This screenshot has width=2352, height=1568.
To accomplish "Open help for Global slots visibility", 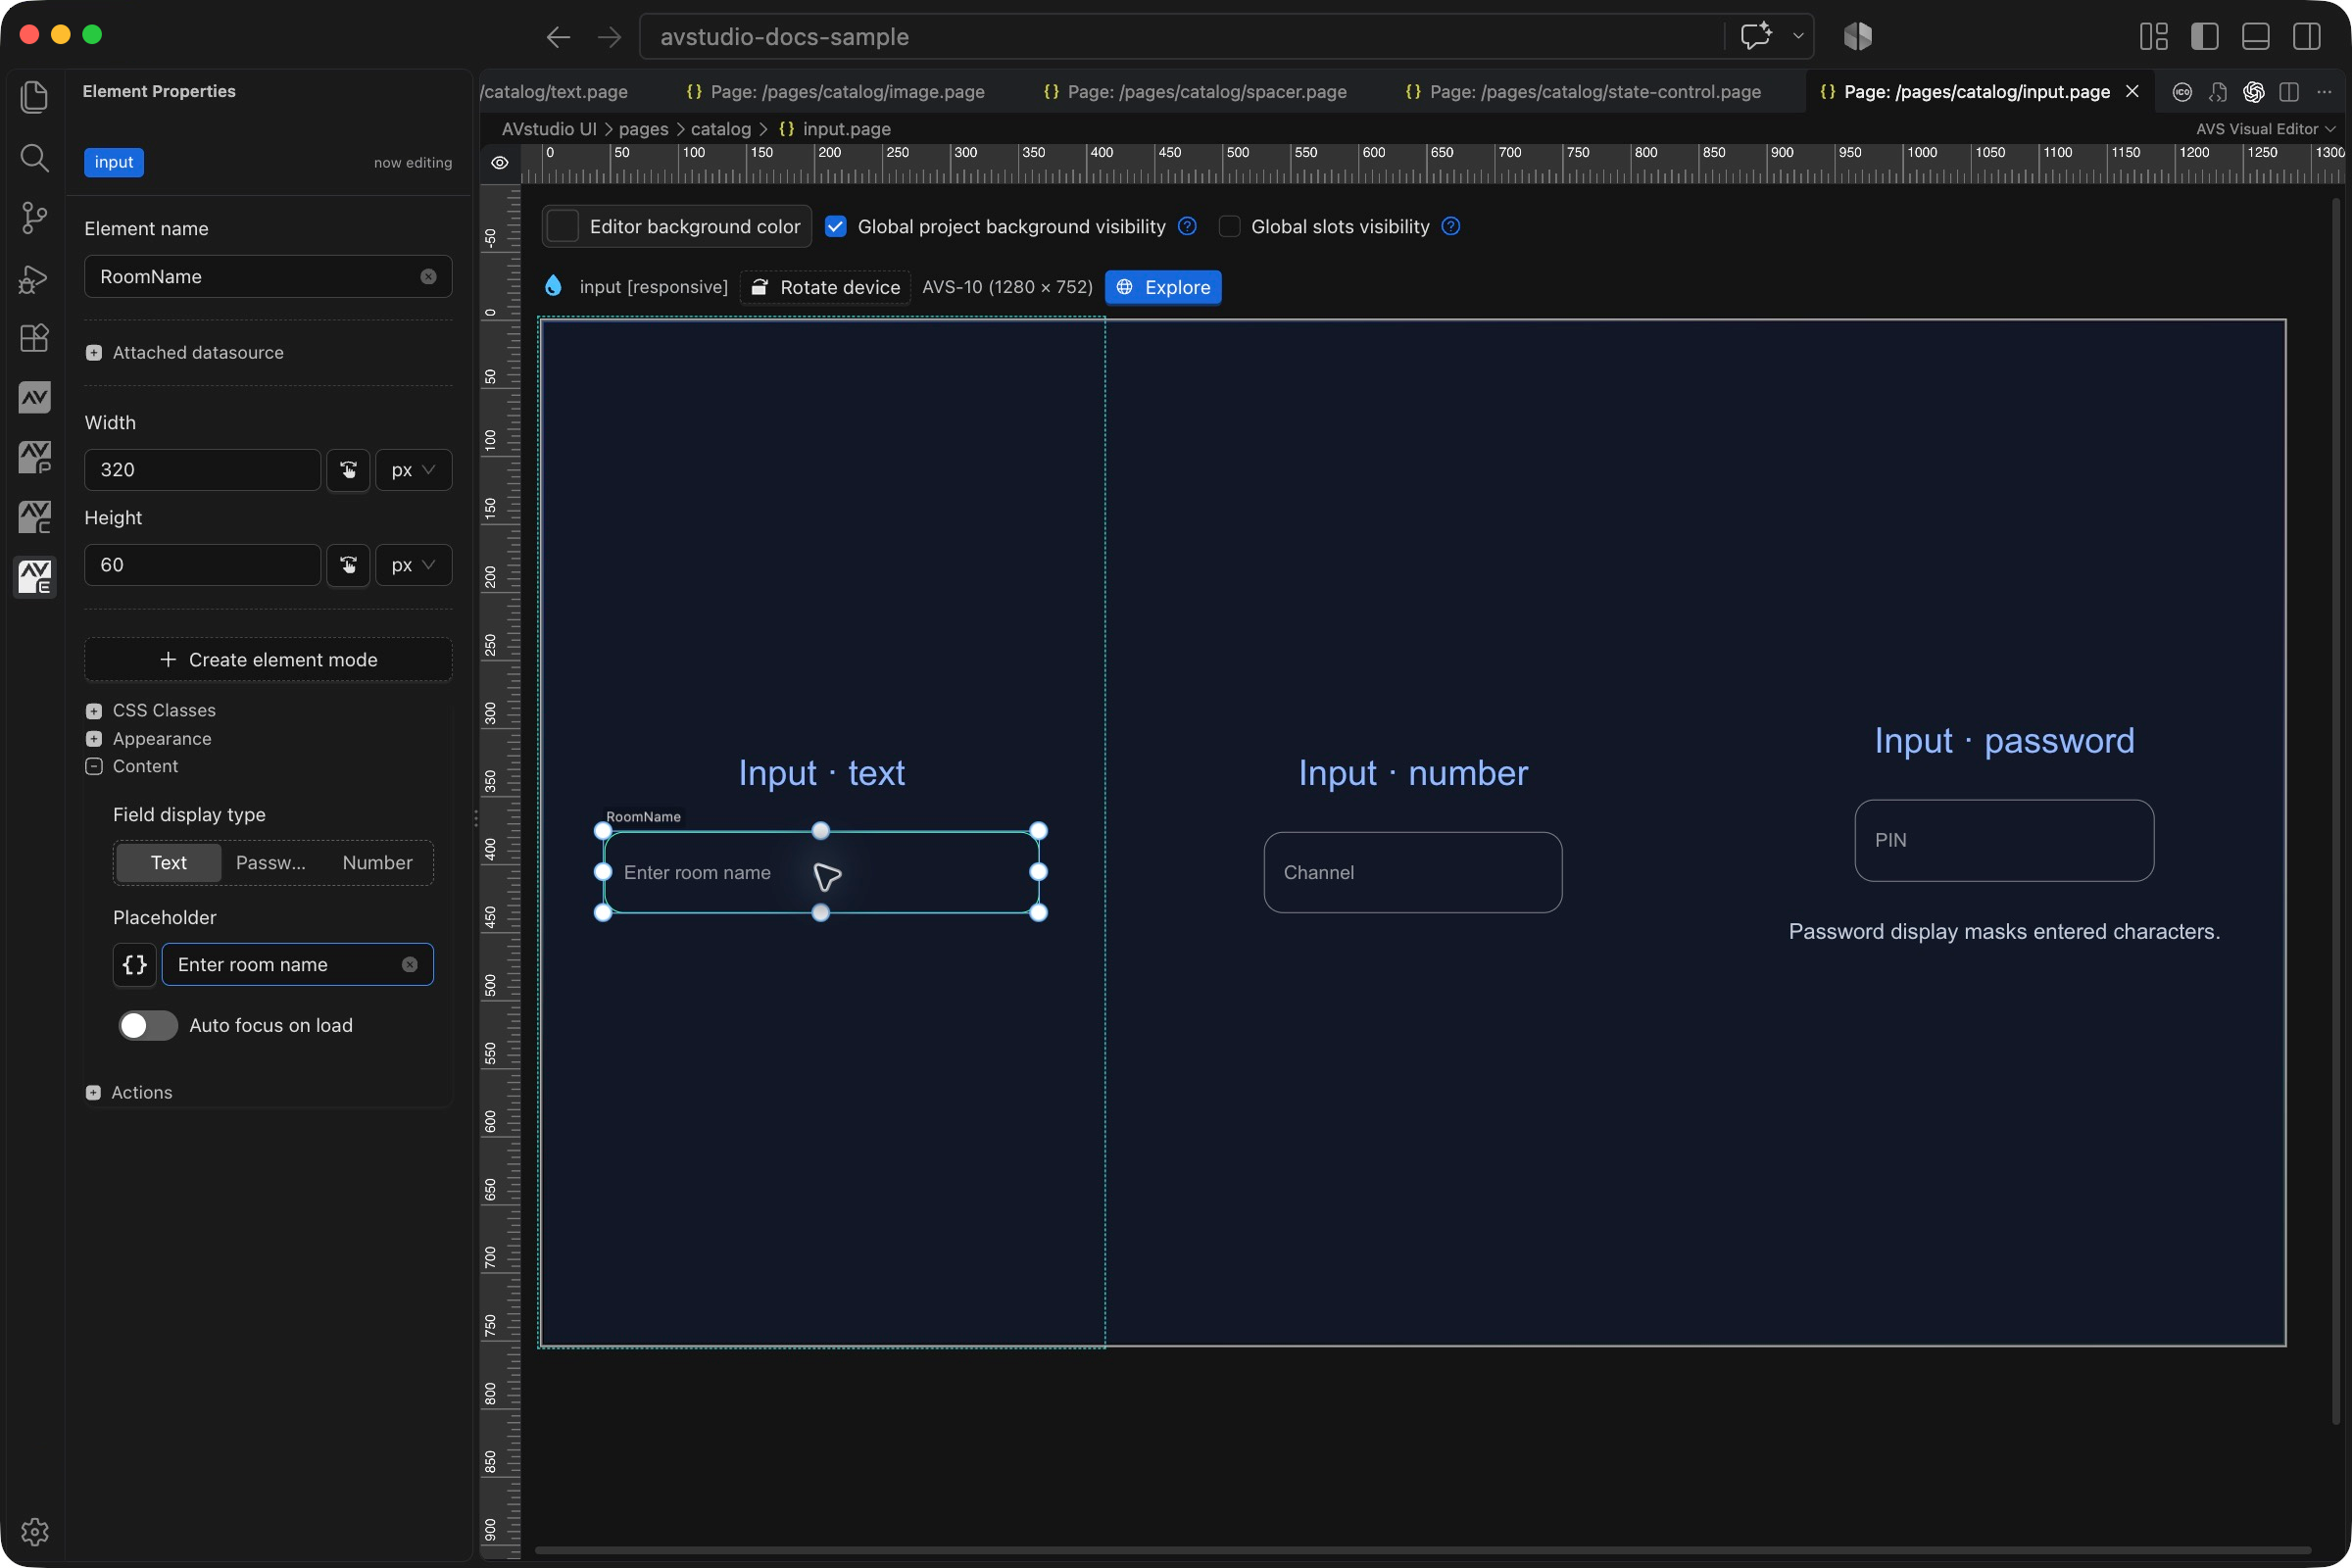I will pos(1451,226).
